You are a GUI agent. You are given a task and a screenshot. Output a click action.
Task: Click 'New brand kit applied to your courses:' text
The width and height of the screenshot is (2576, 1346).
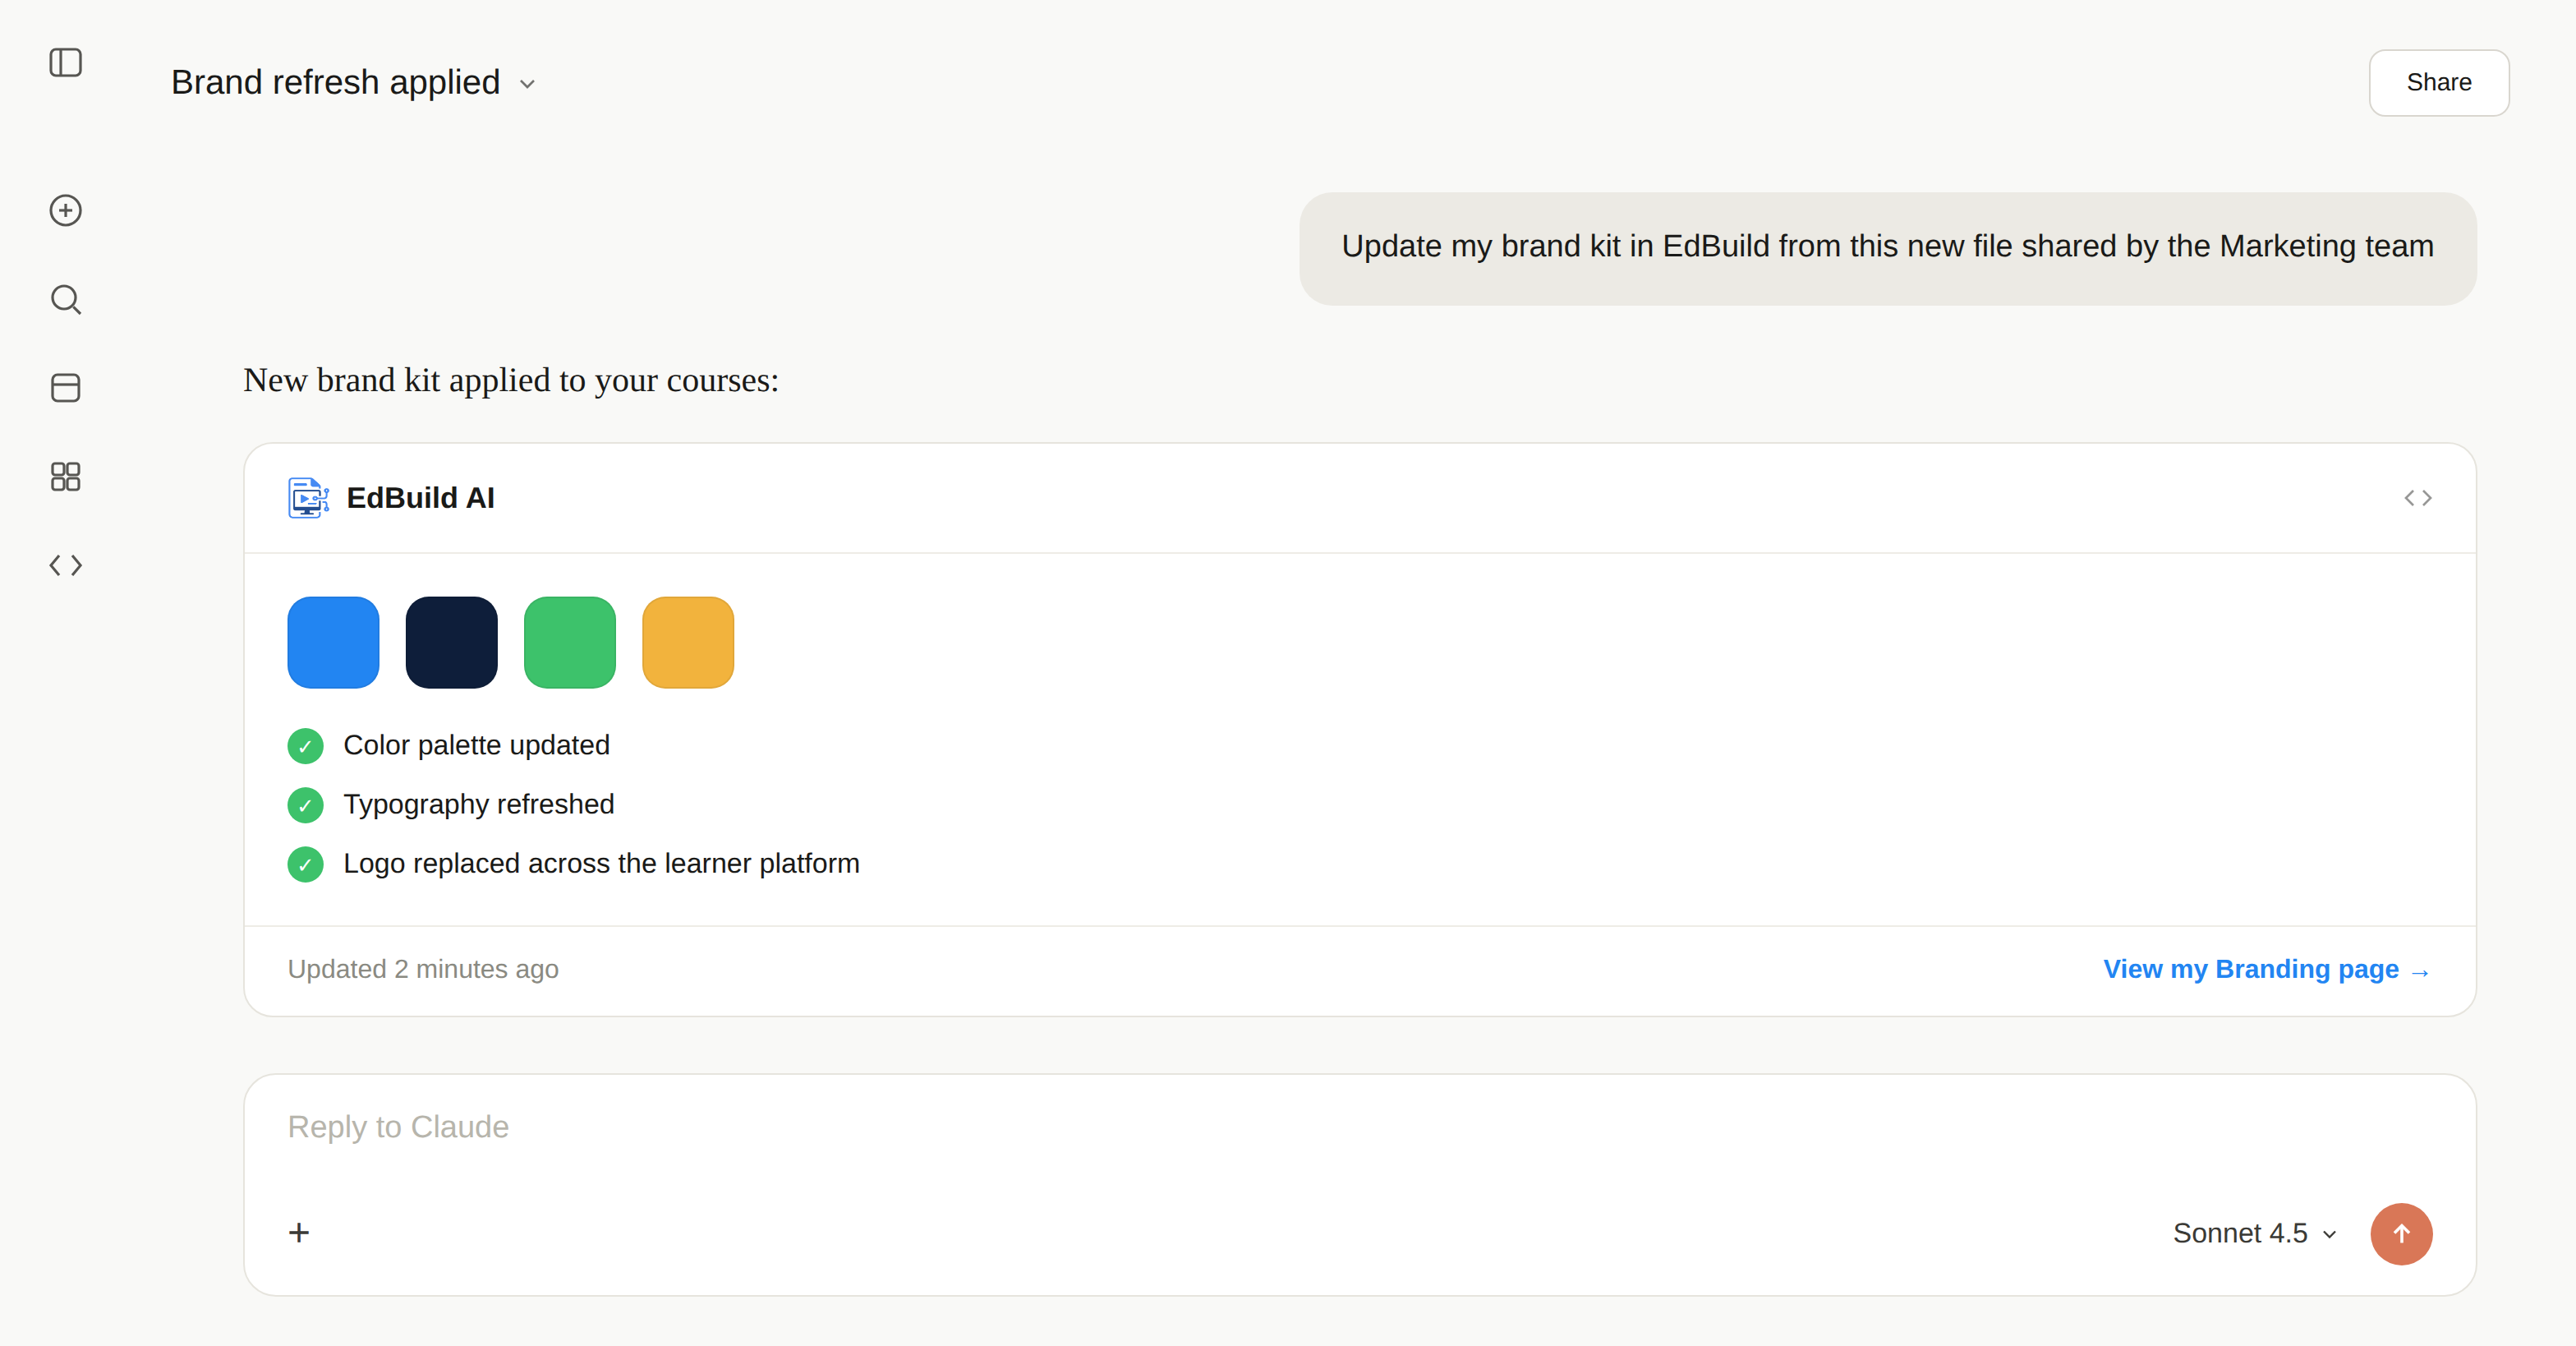511,380
